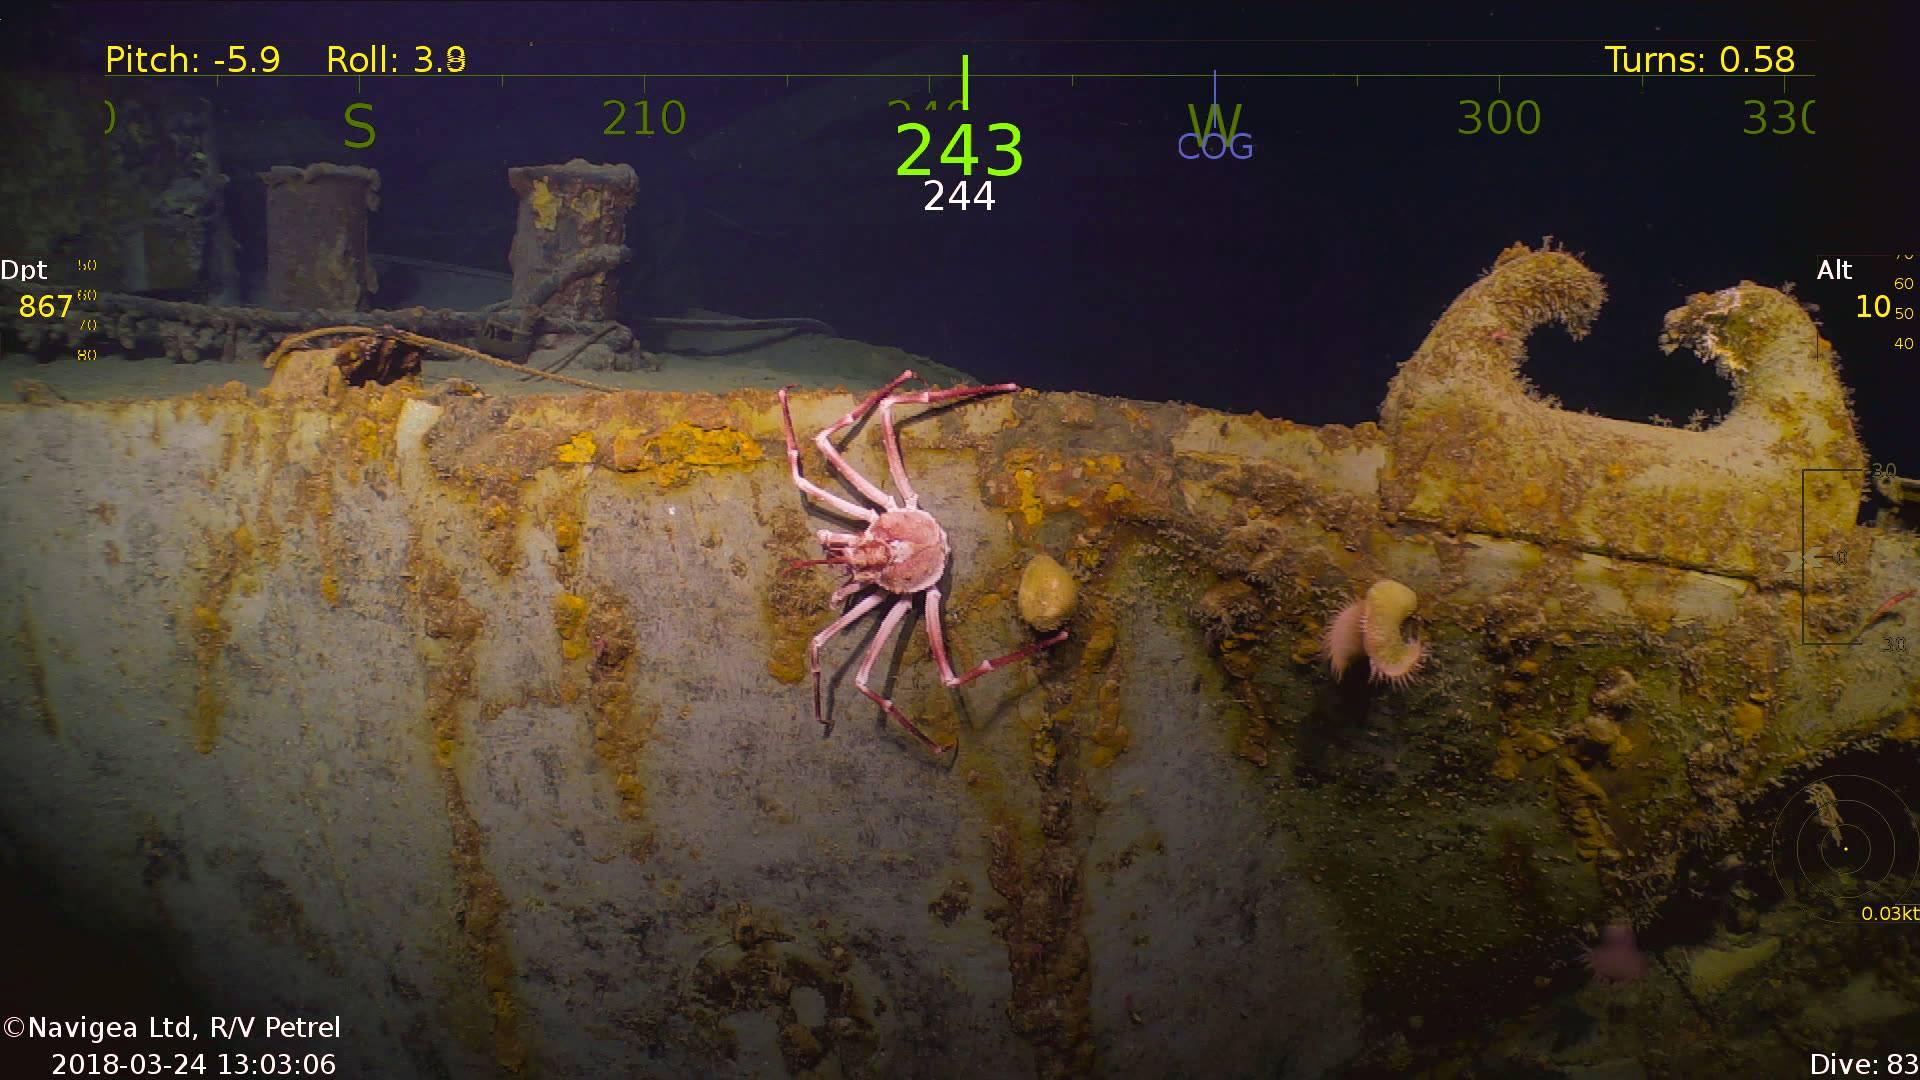Click the large 243 heading value
The width and height of the screenshot is (1920, 1080).
[959, 150]
